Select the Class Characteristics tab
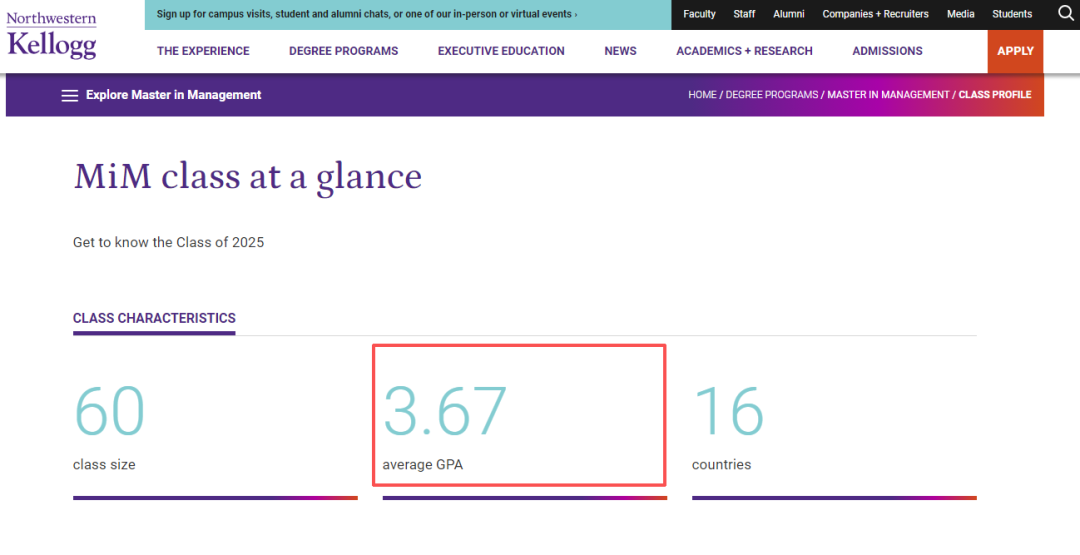 click(x=154, y=318)
